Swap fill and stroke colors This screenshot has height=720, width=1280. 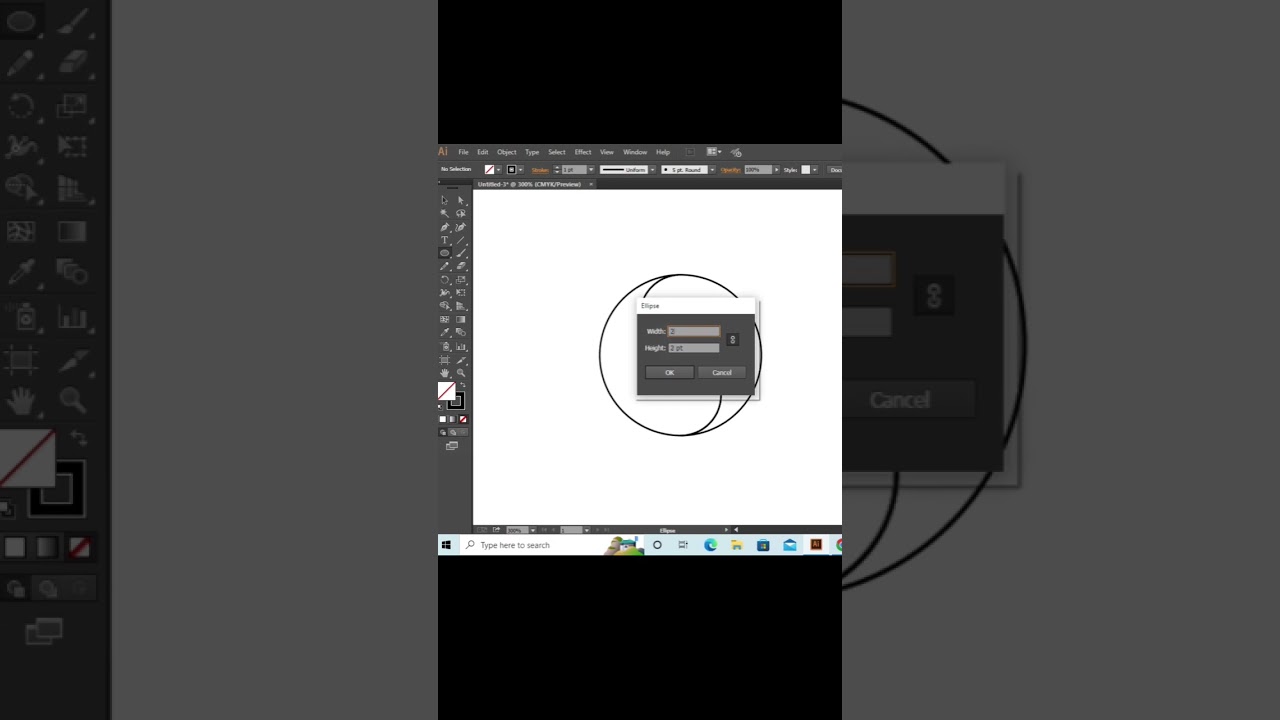(463, 385)
